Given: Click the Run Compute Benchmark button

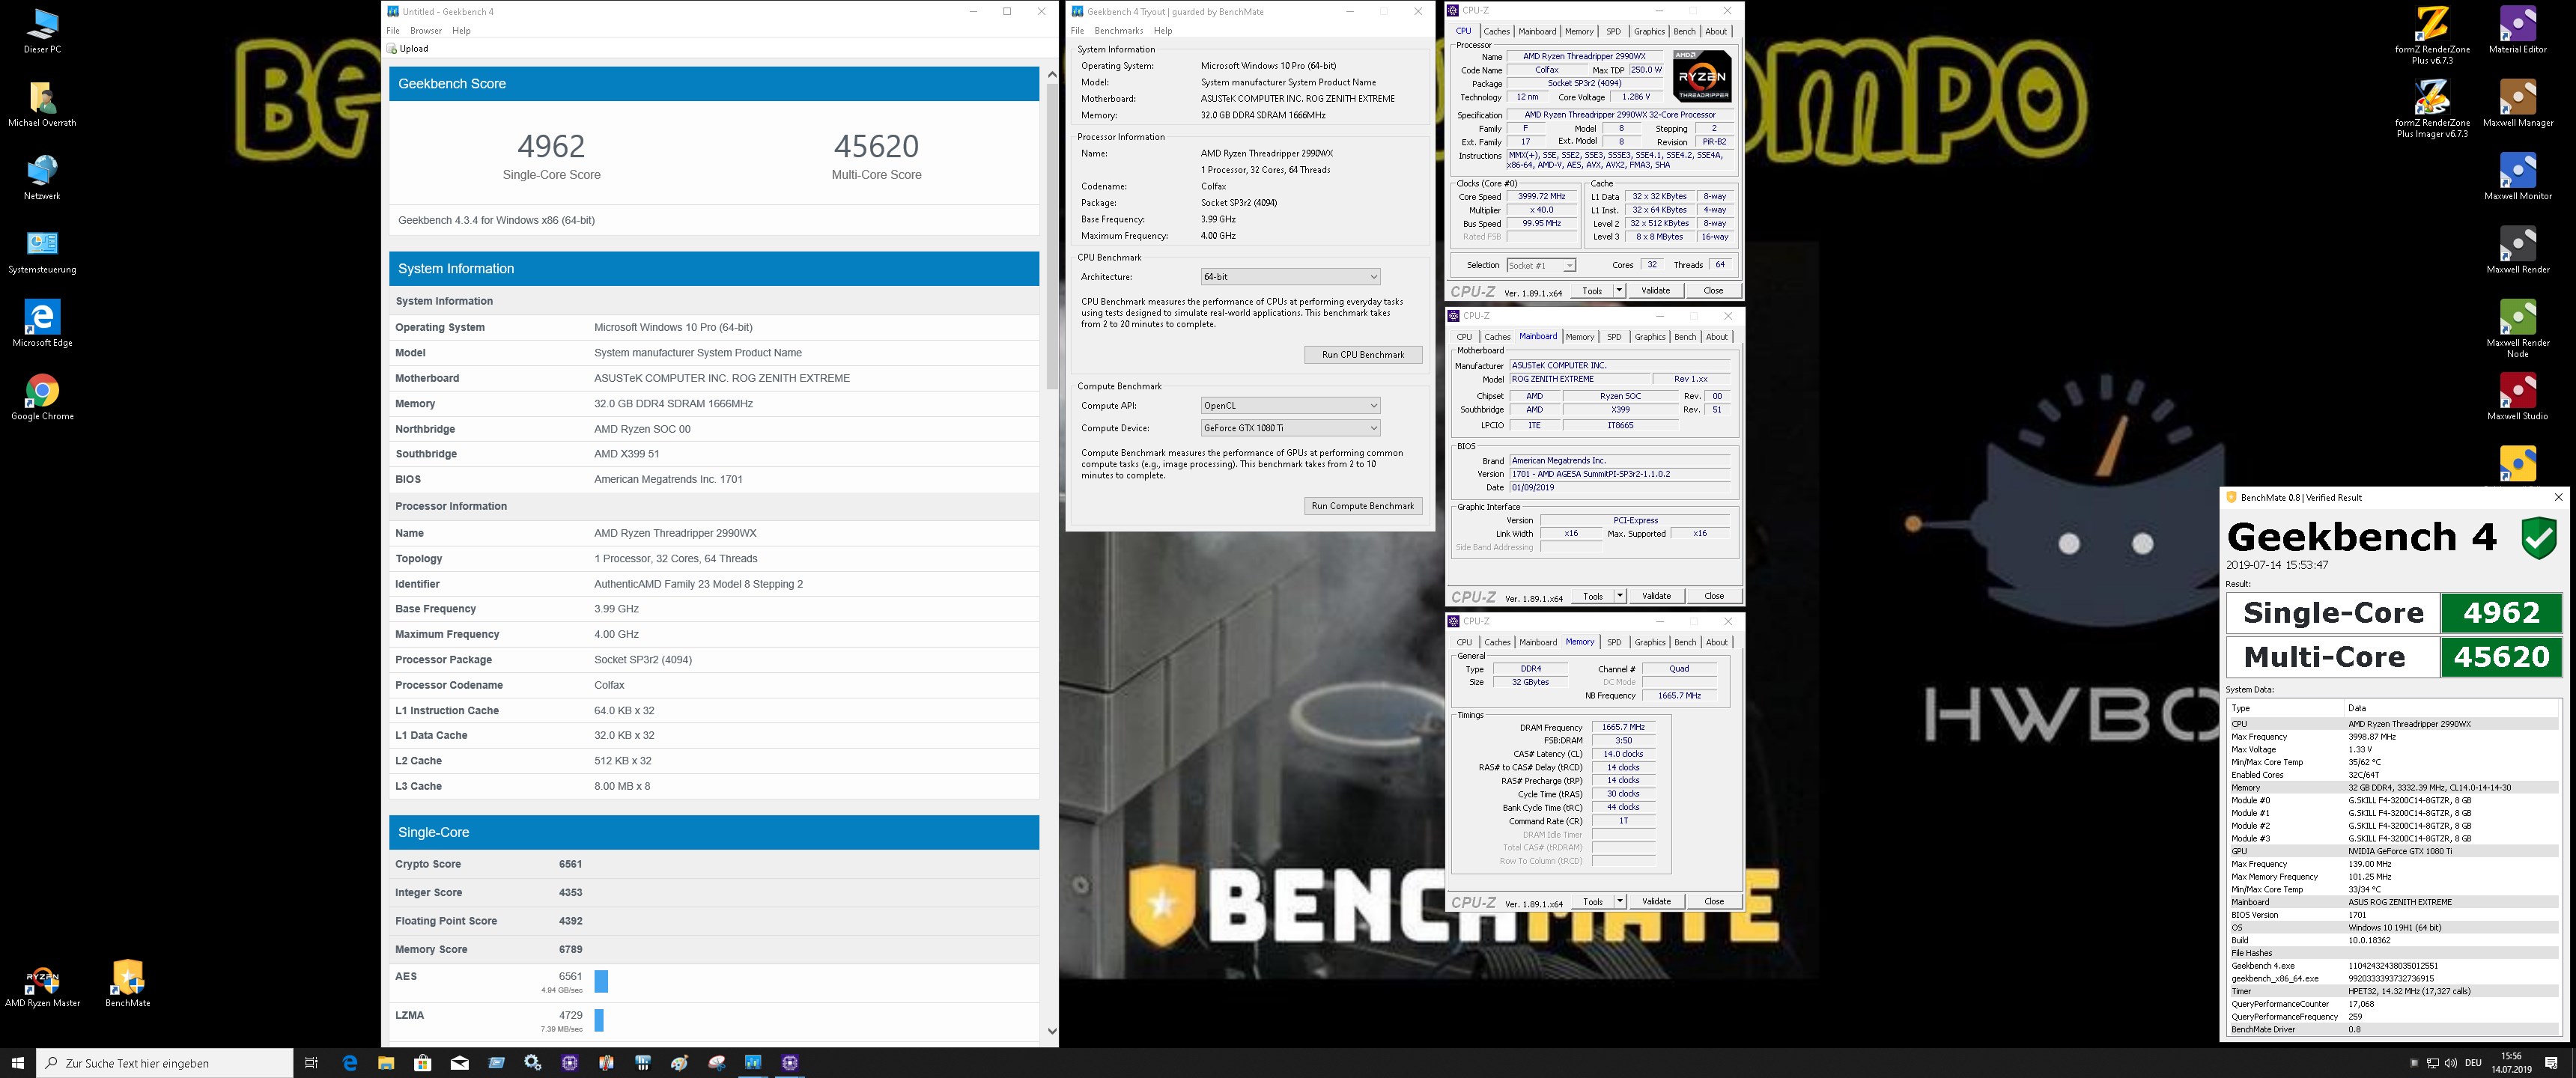Looking at the screenshot, I should coord(1363,506).
